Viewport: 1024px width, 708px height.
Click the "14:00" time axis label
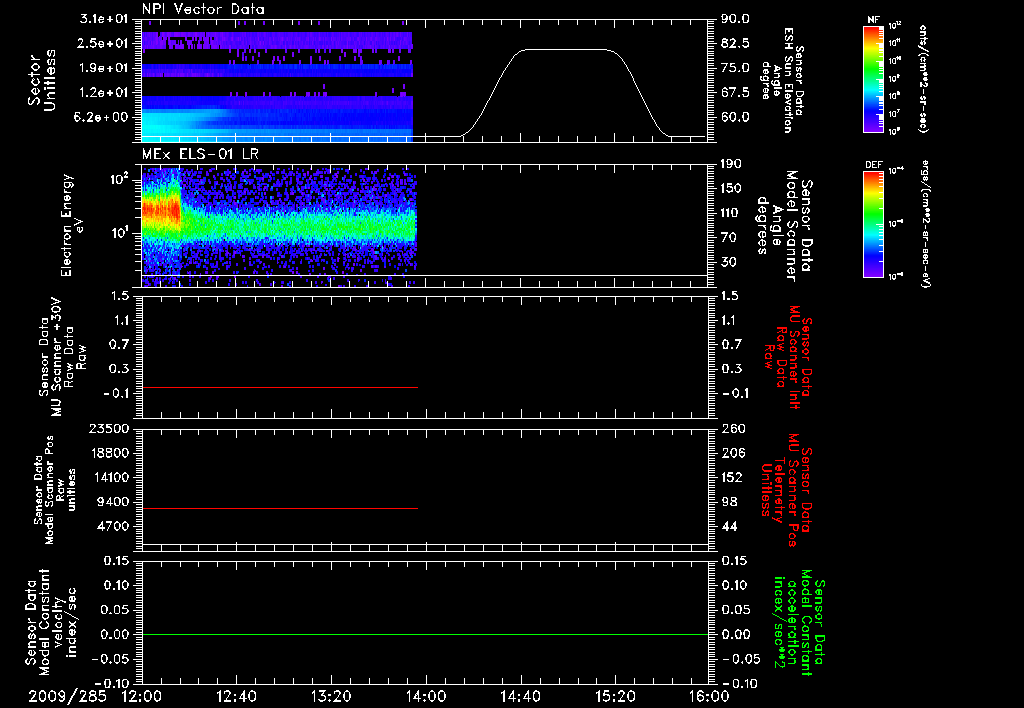click(426, 696)
